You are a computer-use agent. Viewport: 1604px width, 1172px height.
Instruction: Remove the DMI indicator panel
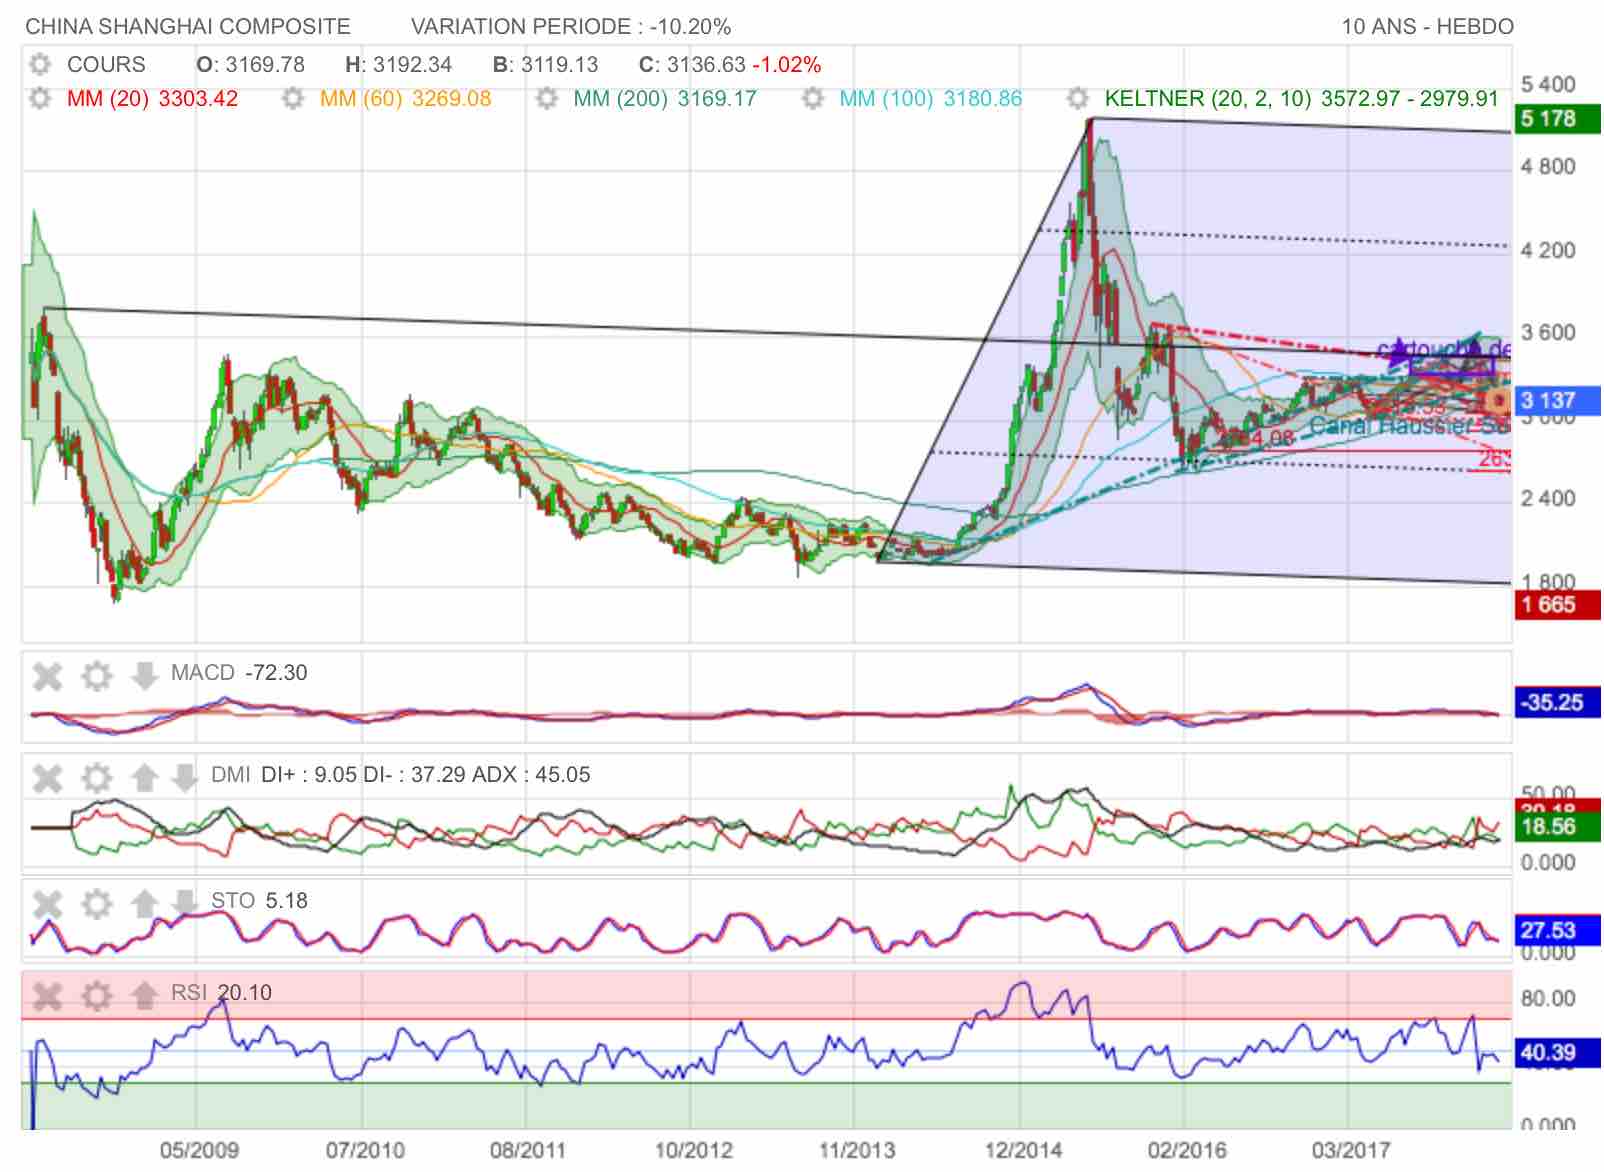pyautogui.click(x=48, y=777)
